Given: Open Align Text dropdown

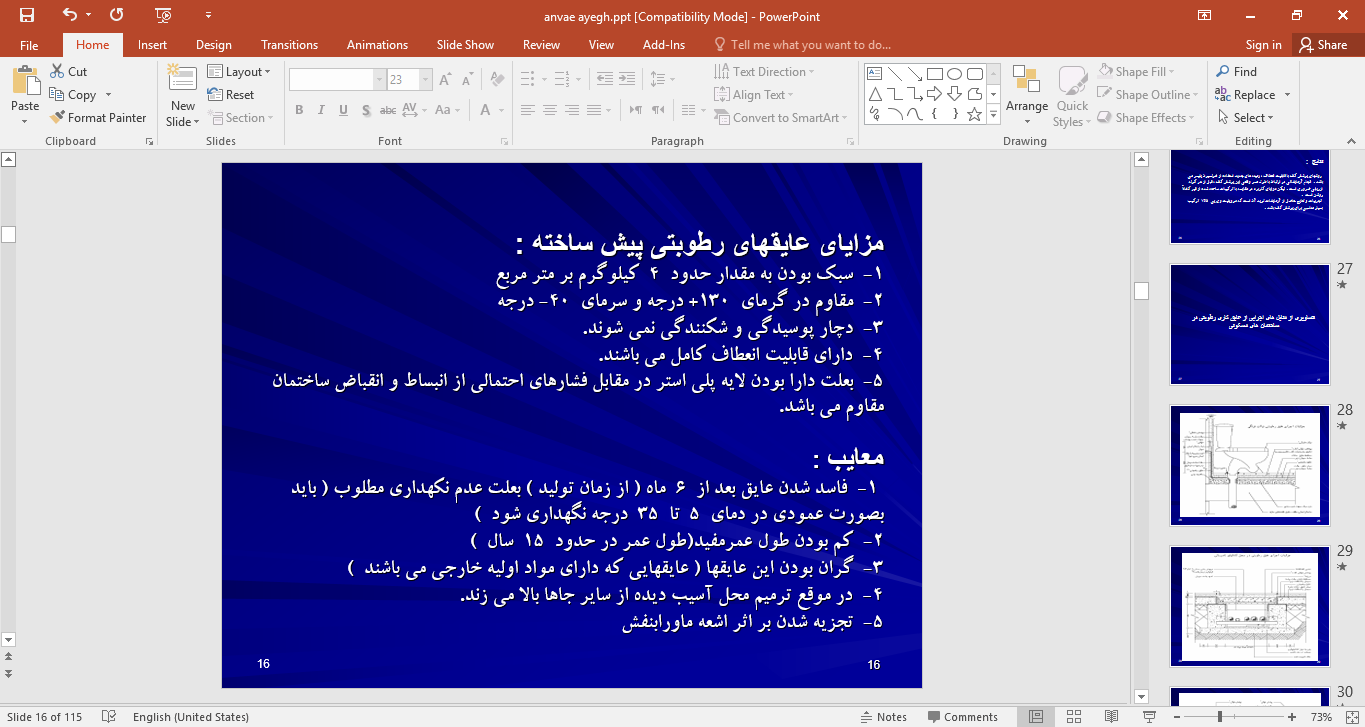Looking at the screenshot, I should [753, 95].
